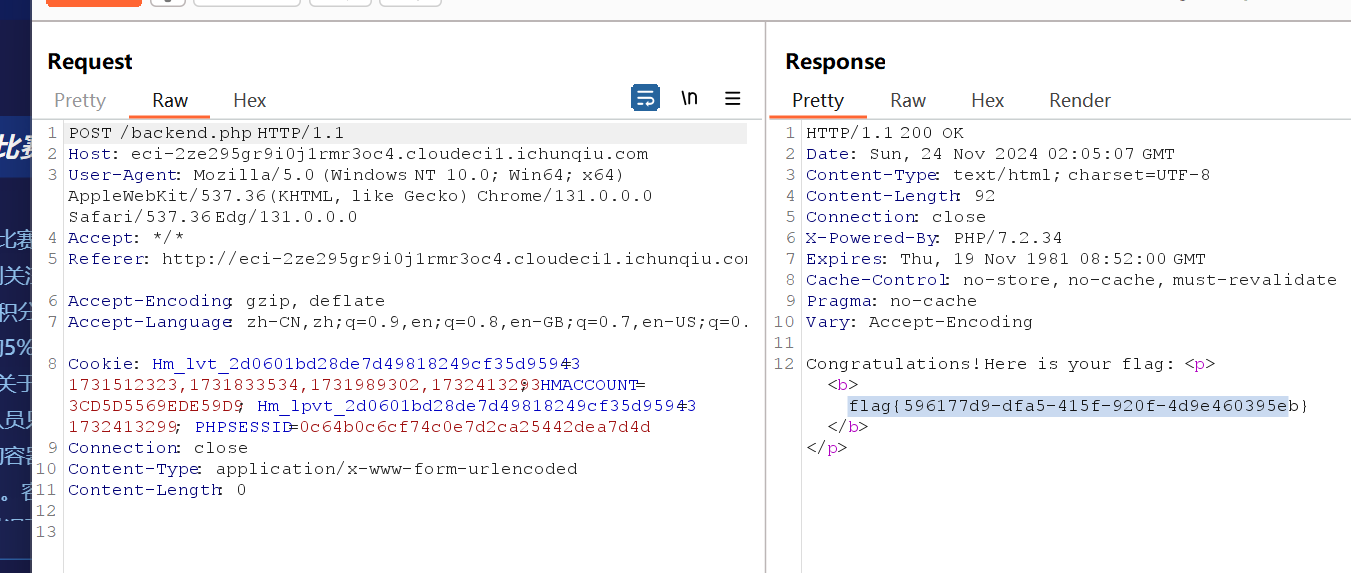1351x573 pixels.
Task: Open the Response Hex tab
Action: coord(987,100)
